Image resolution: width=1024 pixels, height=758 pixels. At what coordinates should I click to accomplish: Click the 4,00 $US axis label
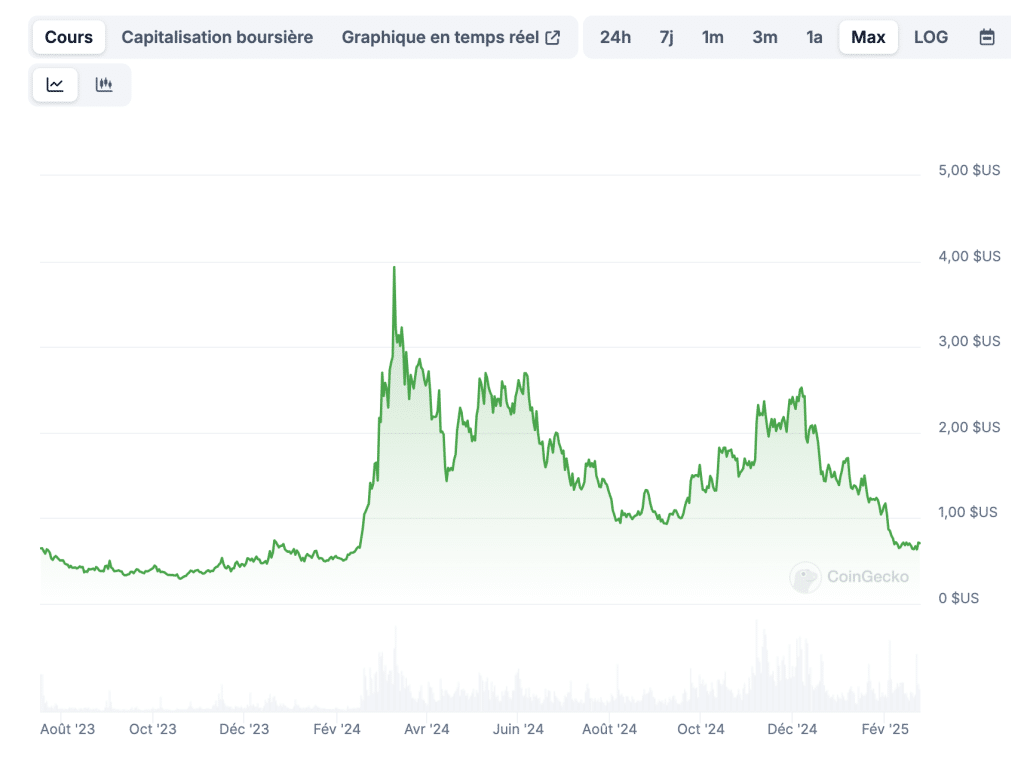[969, 256]
